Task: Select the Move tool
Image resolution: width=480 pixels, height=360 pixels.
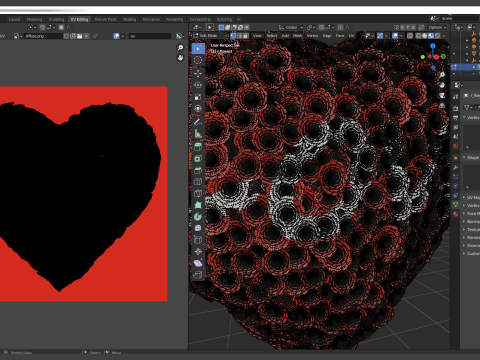Action: 198,73
